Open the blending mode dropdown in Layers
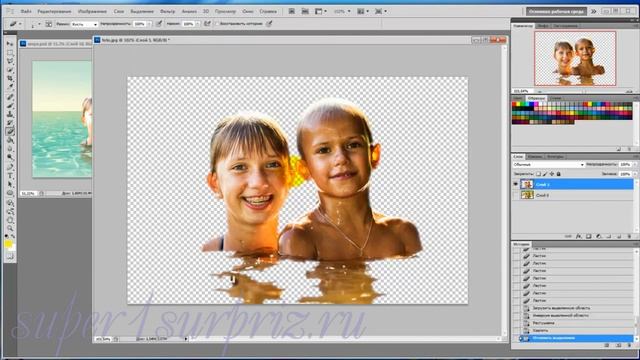Screen dimensions: 640x360 (549, 164)
